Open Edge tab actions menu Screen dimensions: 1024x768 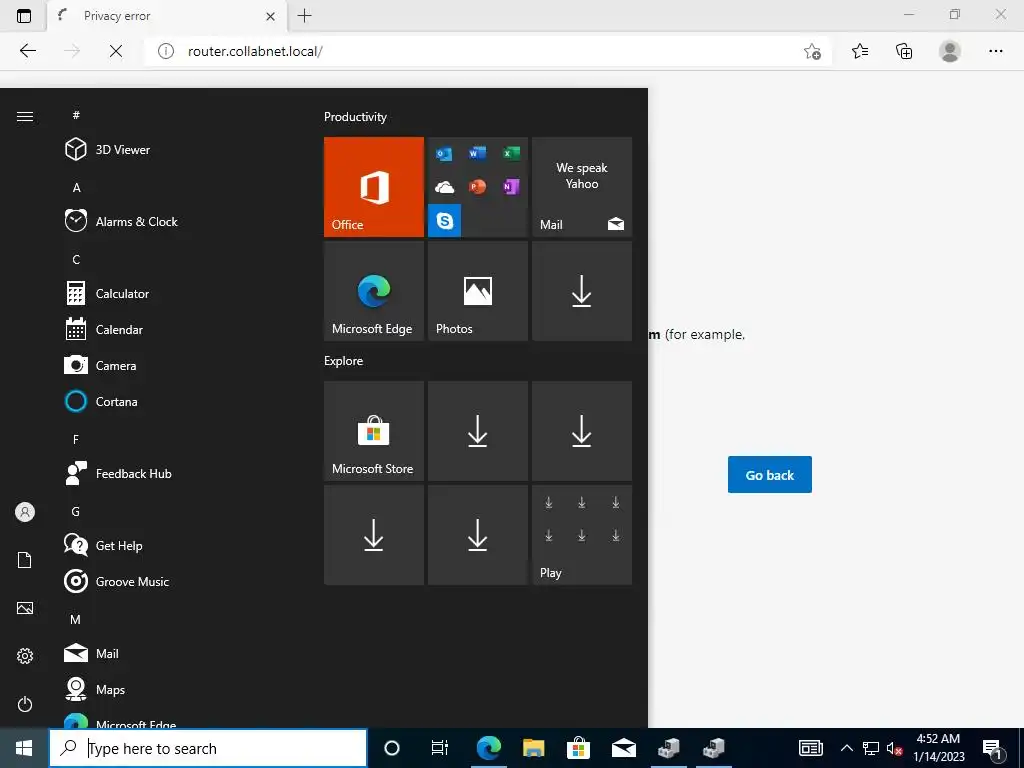[x=24, y=16]
